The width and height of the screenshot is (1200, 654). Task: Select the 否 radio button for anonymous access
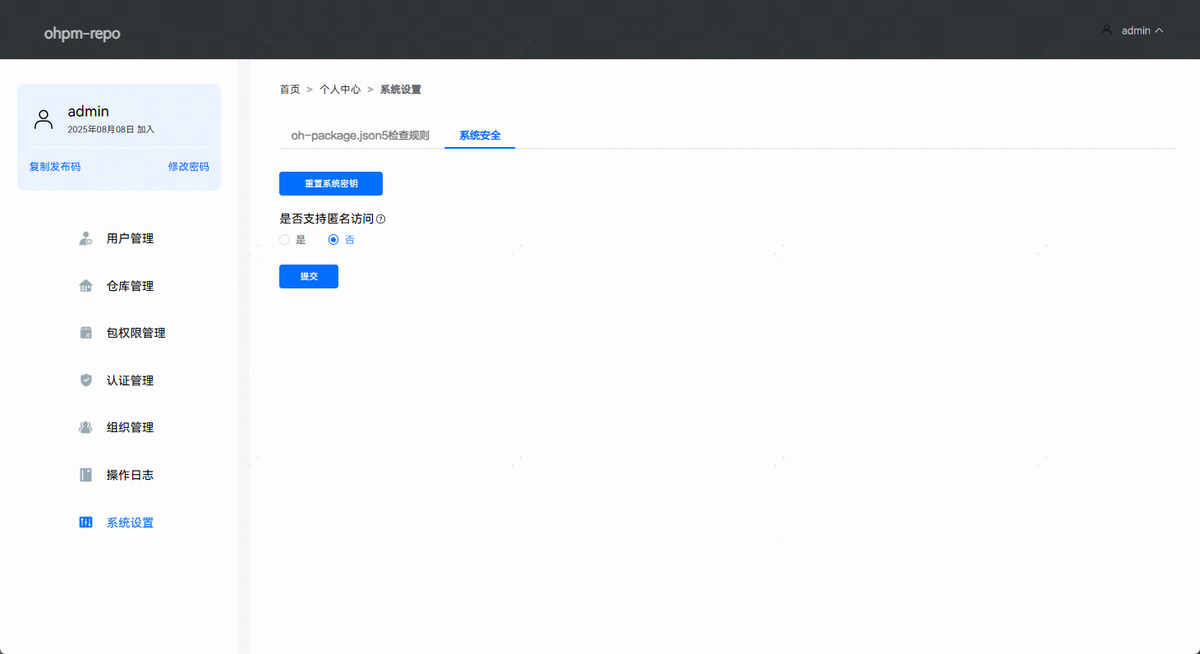click(334, 240)
